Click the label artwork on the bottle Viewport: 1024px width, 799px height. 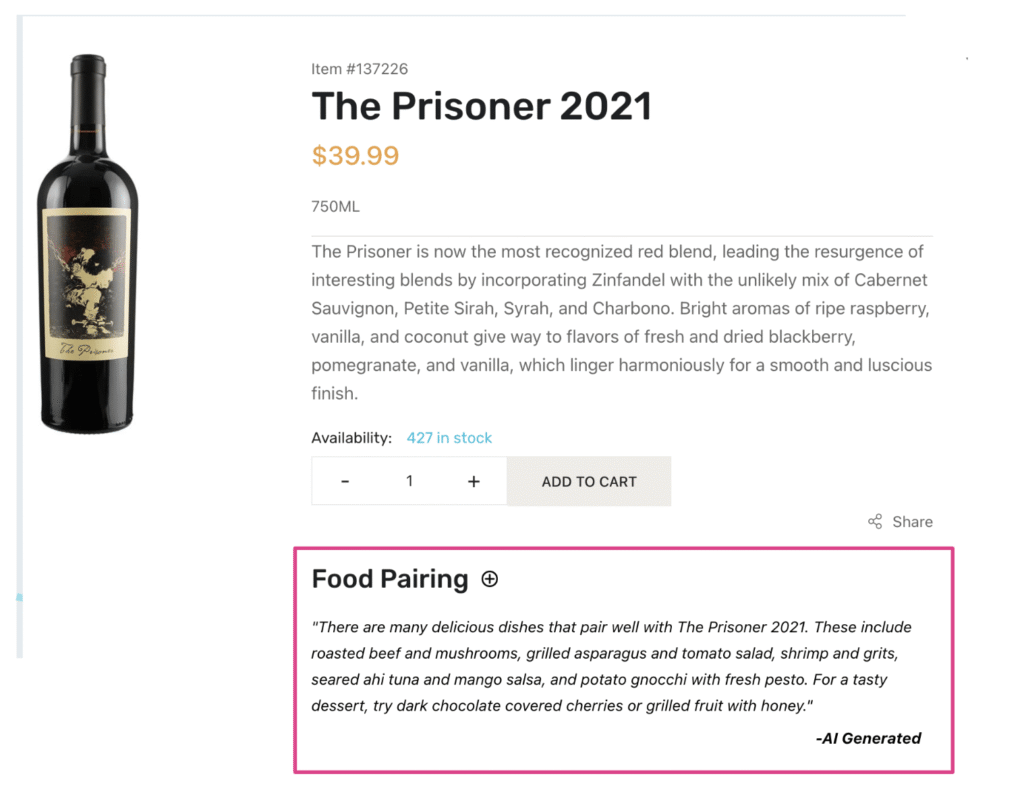[86, 284]
